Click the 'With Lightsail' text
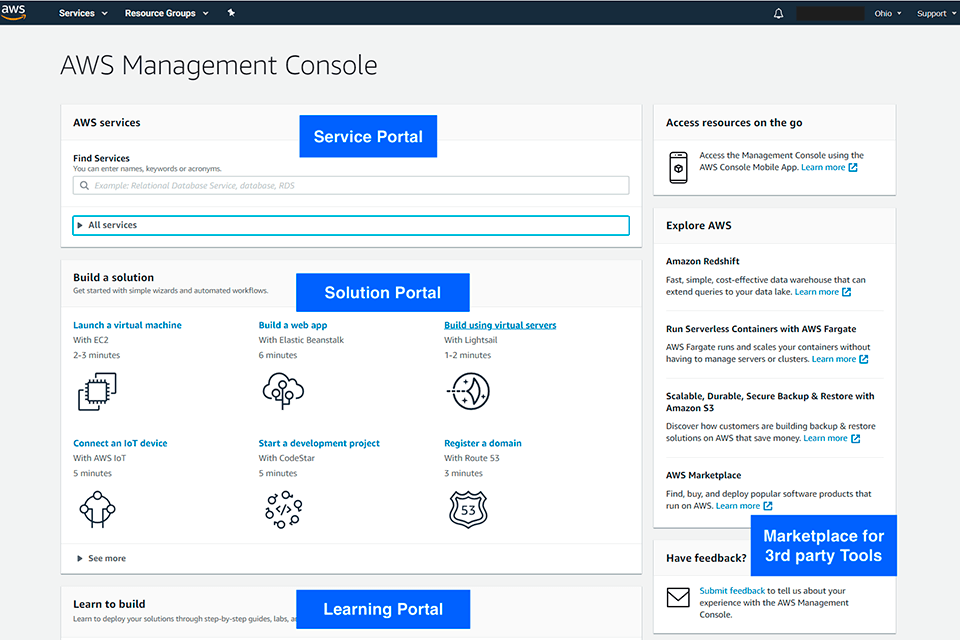Screen dimensions: 960x640 (x=471, y=341)
